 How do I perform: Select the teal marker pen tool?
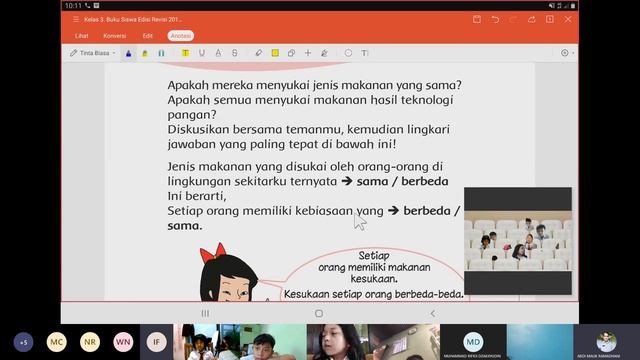point(161,53)
